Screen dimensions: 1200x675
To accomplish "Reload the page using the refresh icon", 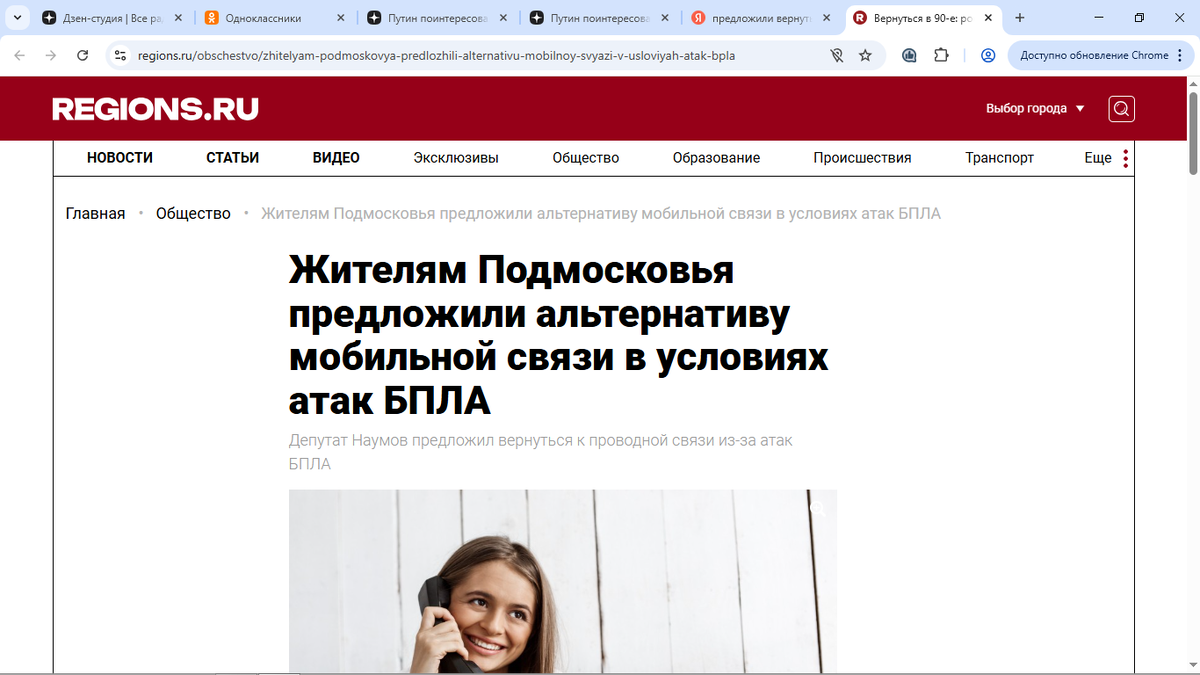I will tap(83, 56).
